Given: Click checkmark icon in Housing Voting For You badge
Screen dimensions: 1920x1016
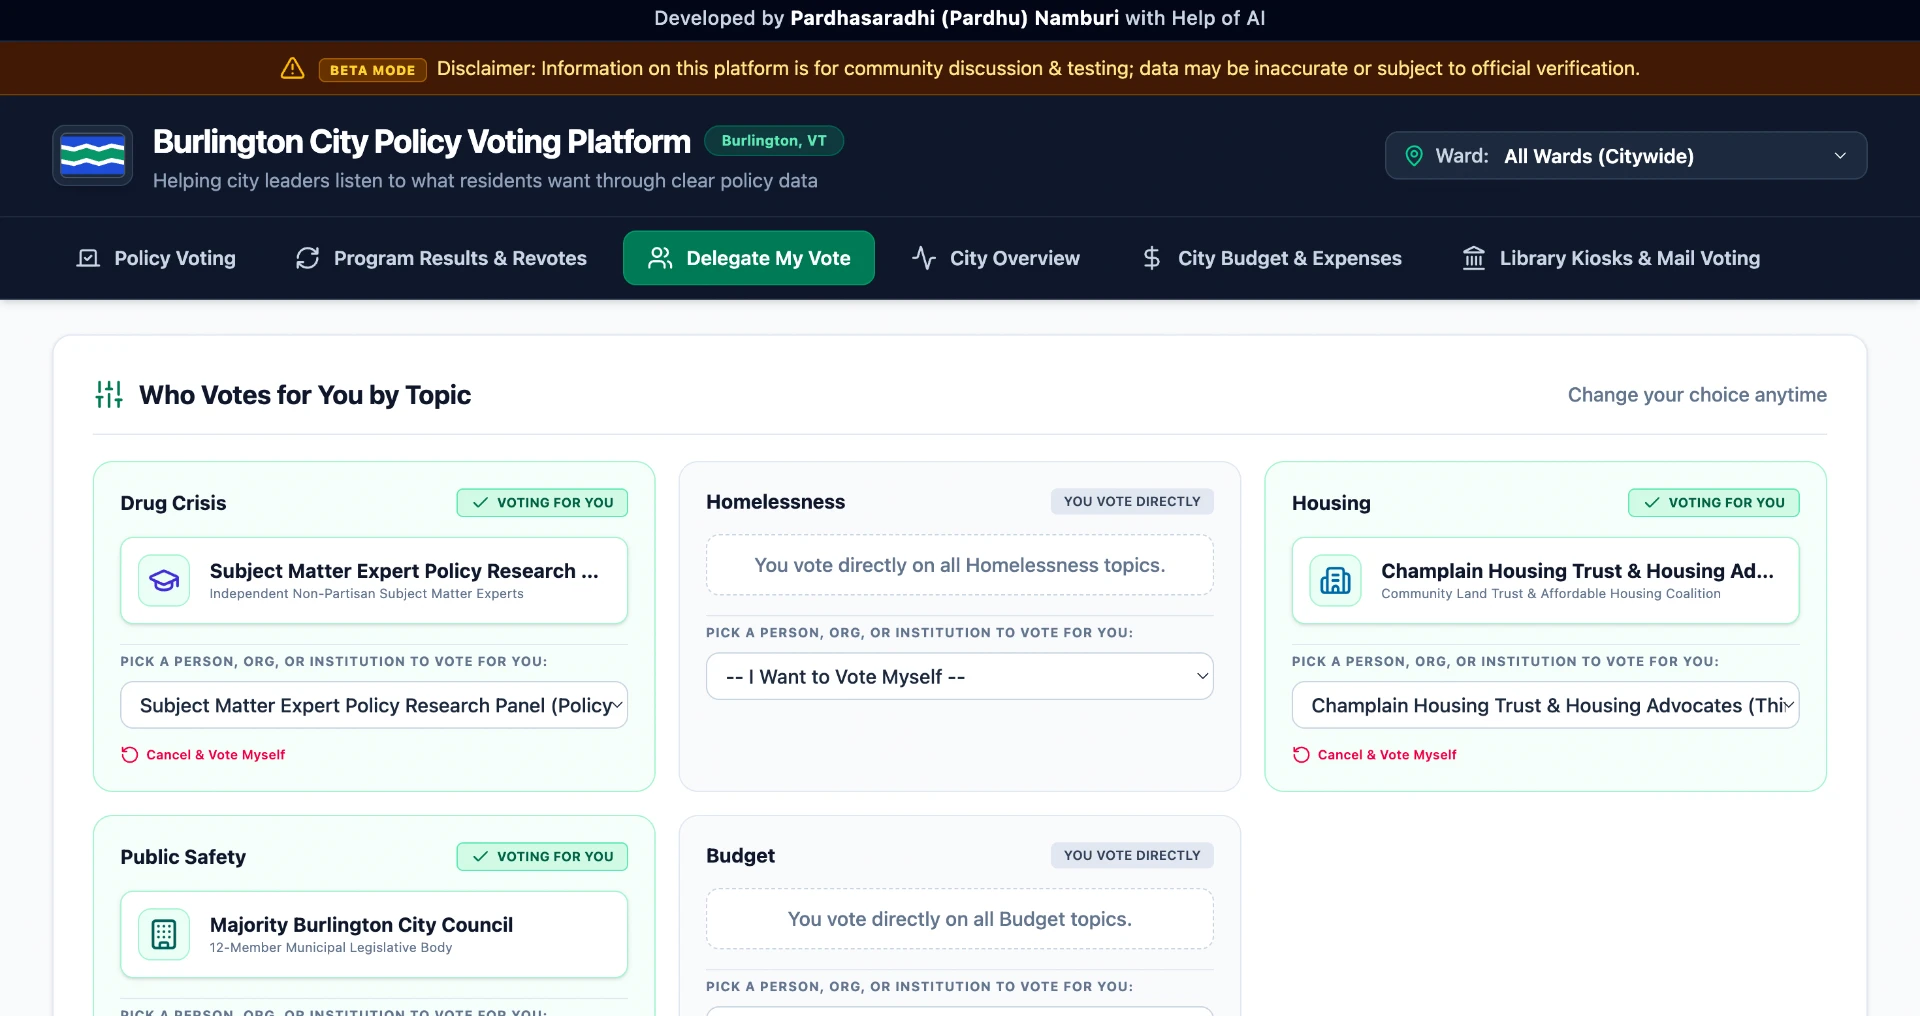Looking at the screenshot, I should point(1652,503).
